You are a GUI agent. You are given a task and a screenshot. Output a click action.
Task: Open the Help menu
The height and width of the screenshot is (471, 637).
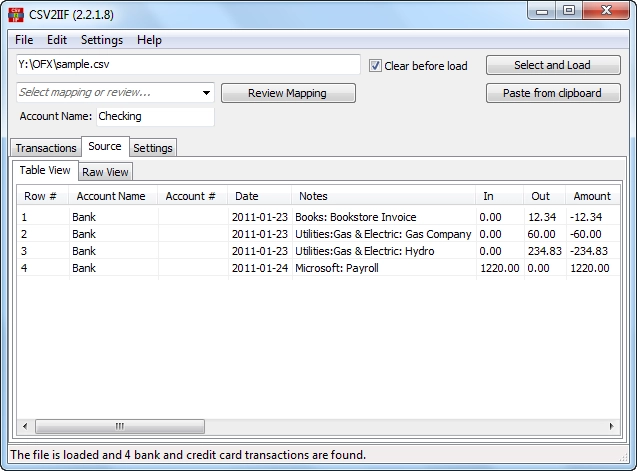149,40
